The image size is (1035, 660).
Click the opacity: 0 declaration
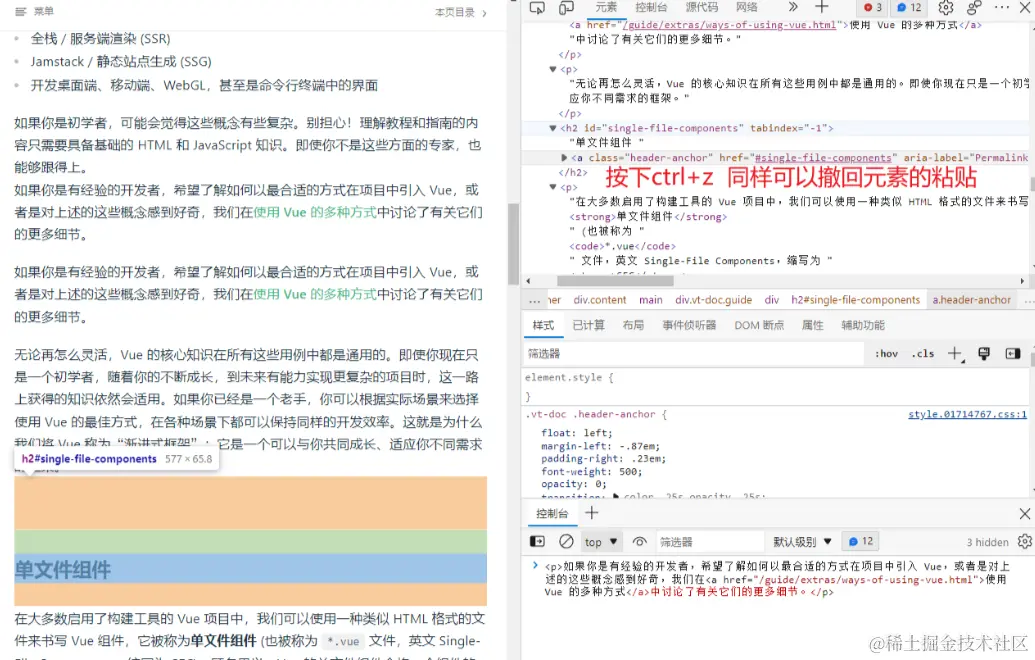574,484
